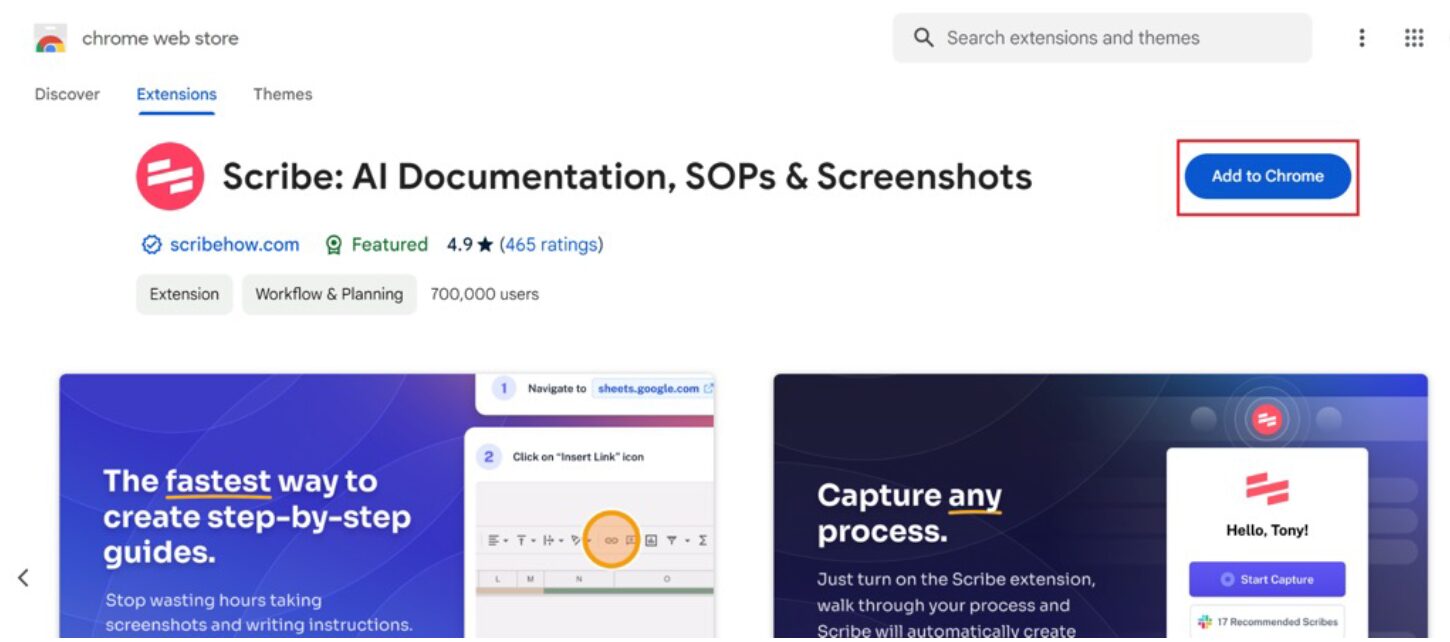
Task: Open the Google apps grid
Action: point(1413,37)
